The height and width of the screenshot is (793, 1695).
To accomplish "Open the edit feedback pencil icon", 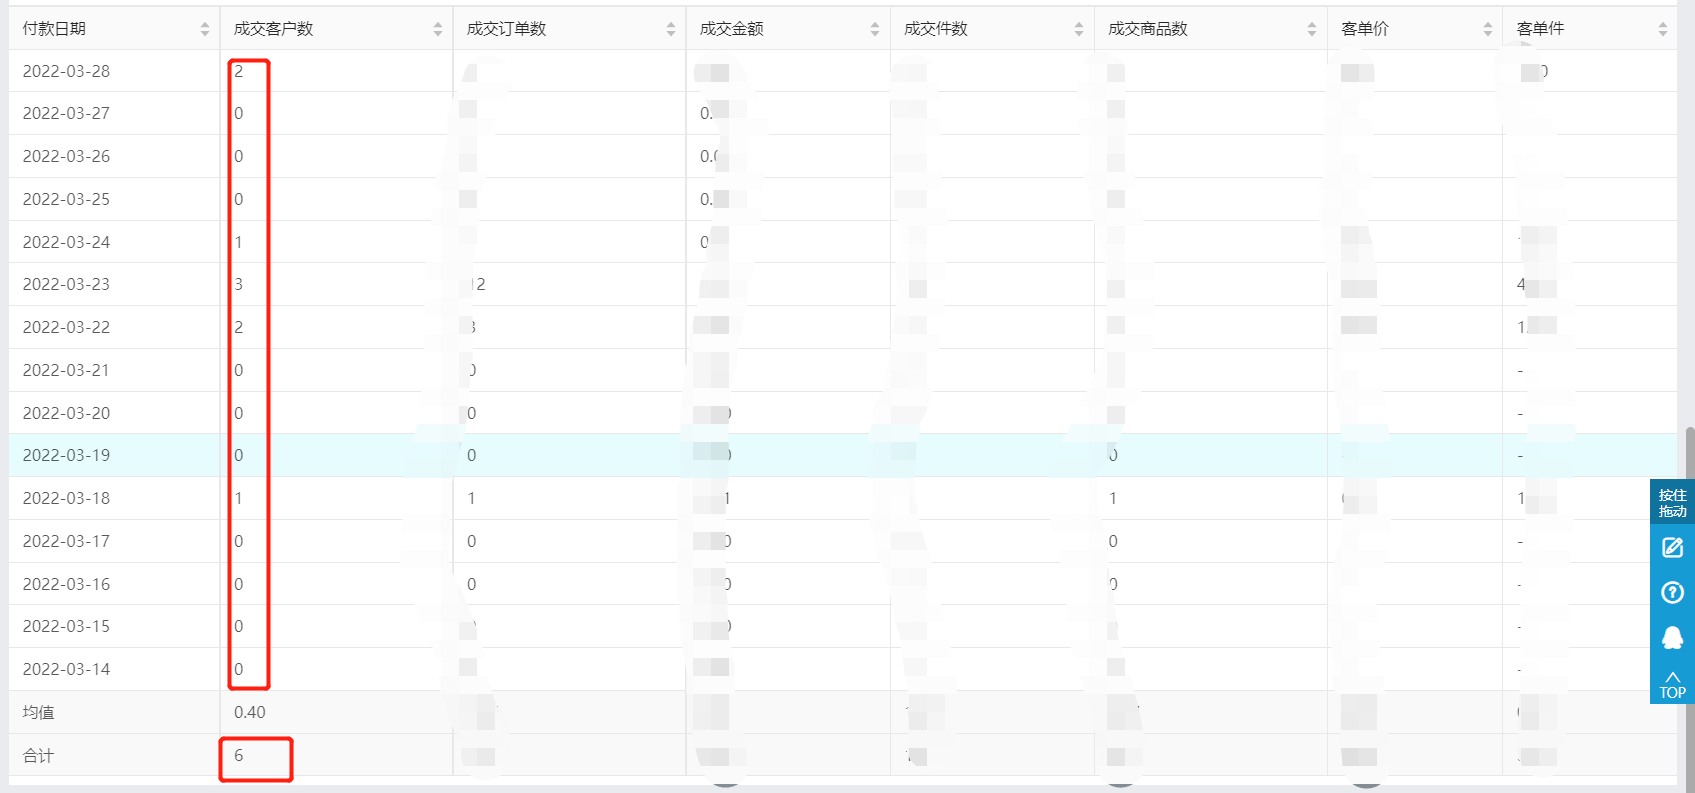I will (x=1672, y=547).
